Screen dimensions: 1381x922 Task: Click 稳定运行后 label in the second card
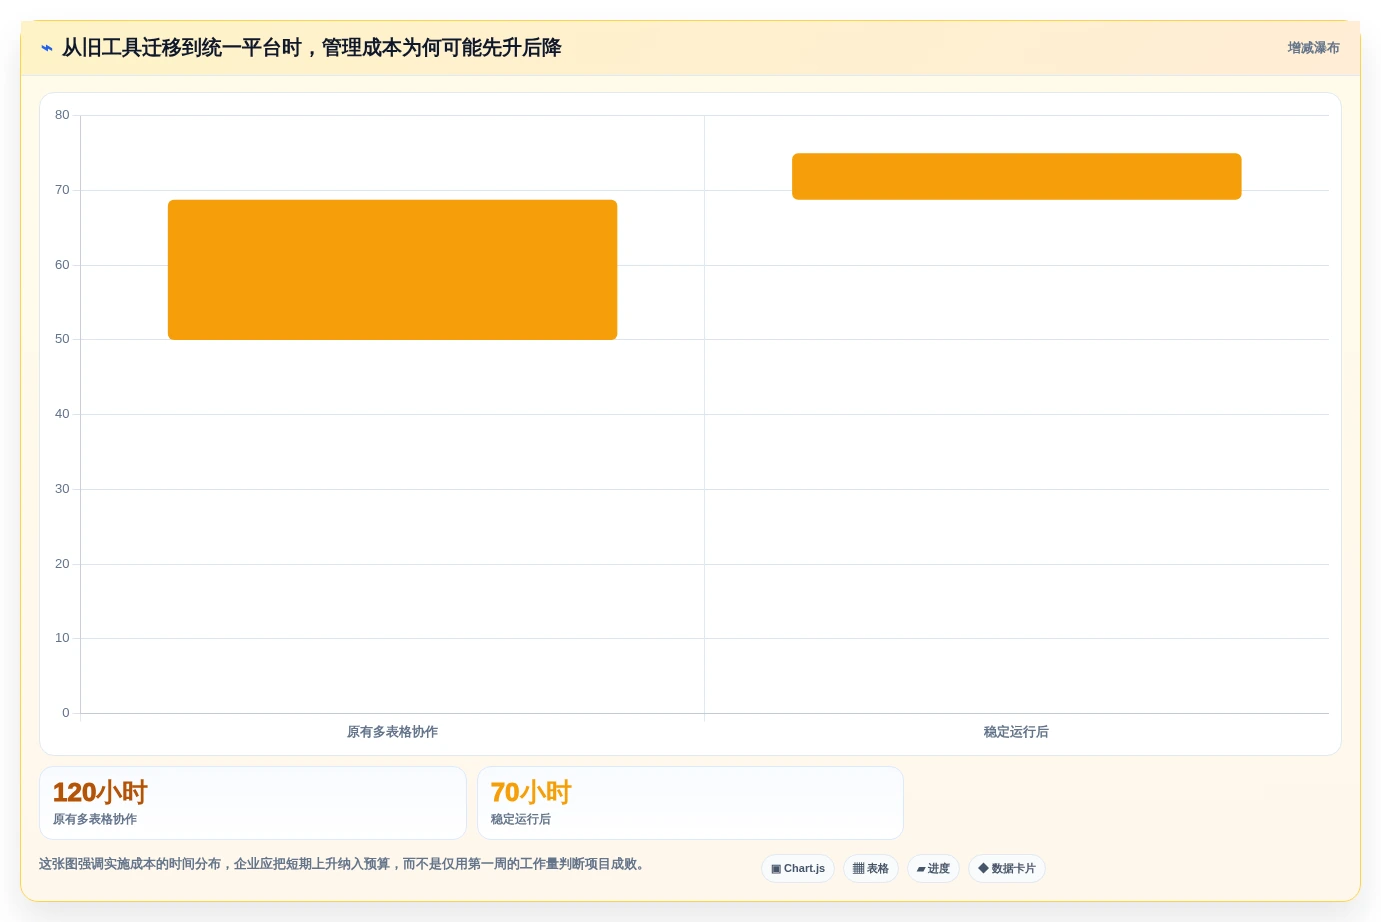coord(521,819)
